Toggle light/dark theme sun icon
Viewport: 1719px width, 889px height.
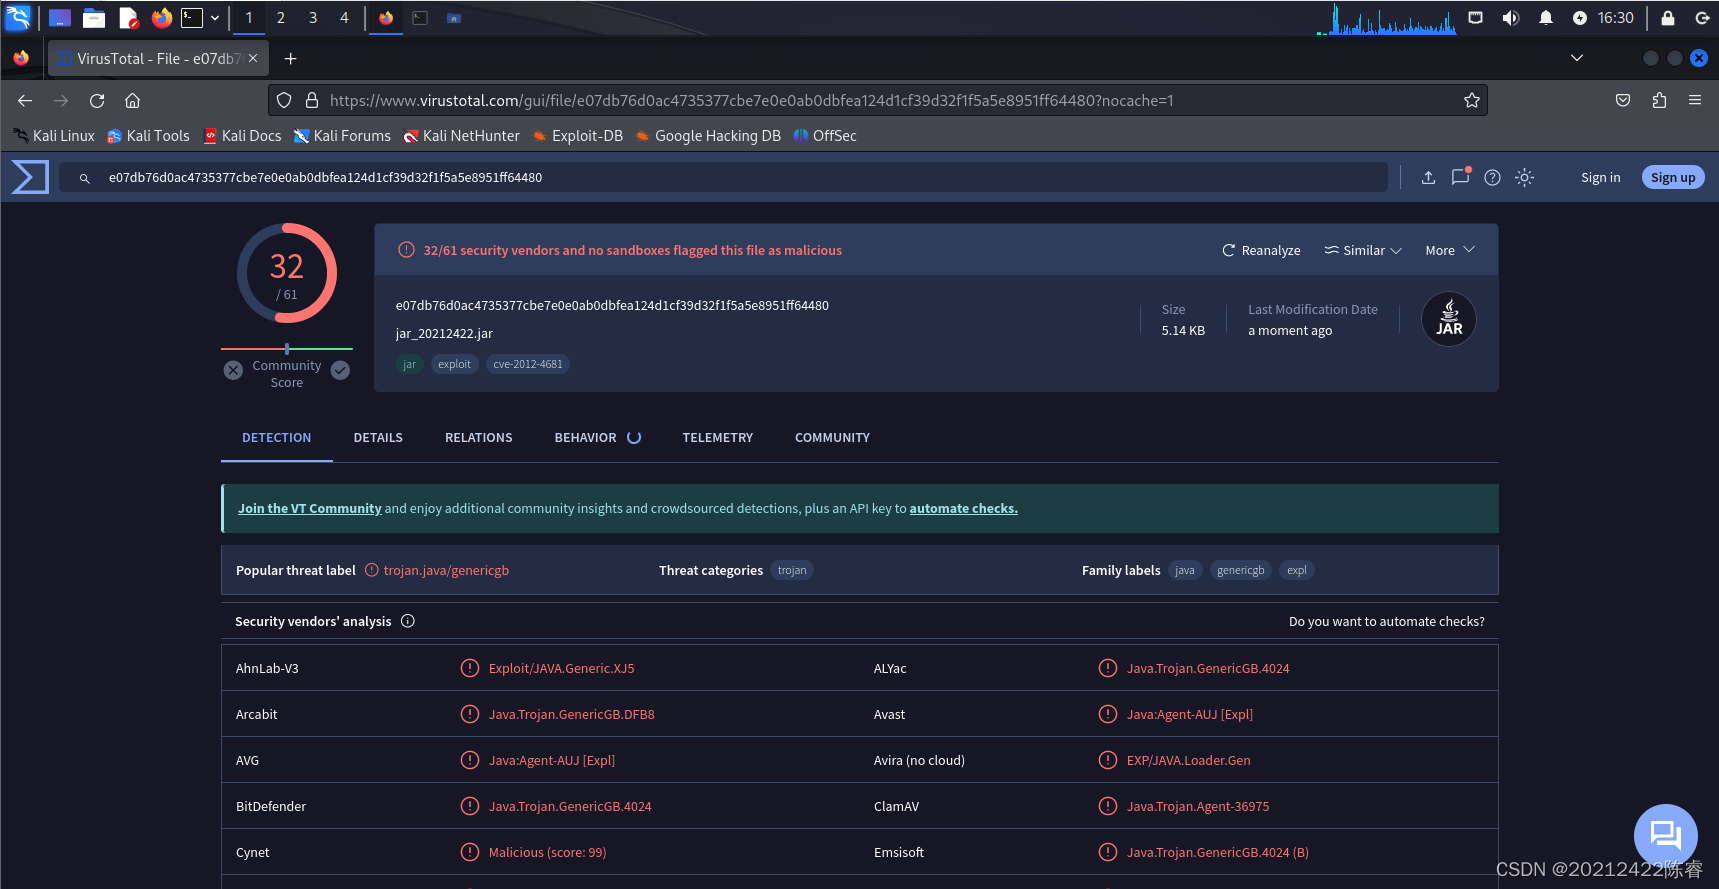[x=1524, y=177]
